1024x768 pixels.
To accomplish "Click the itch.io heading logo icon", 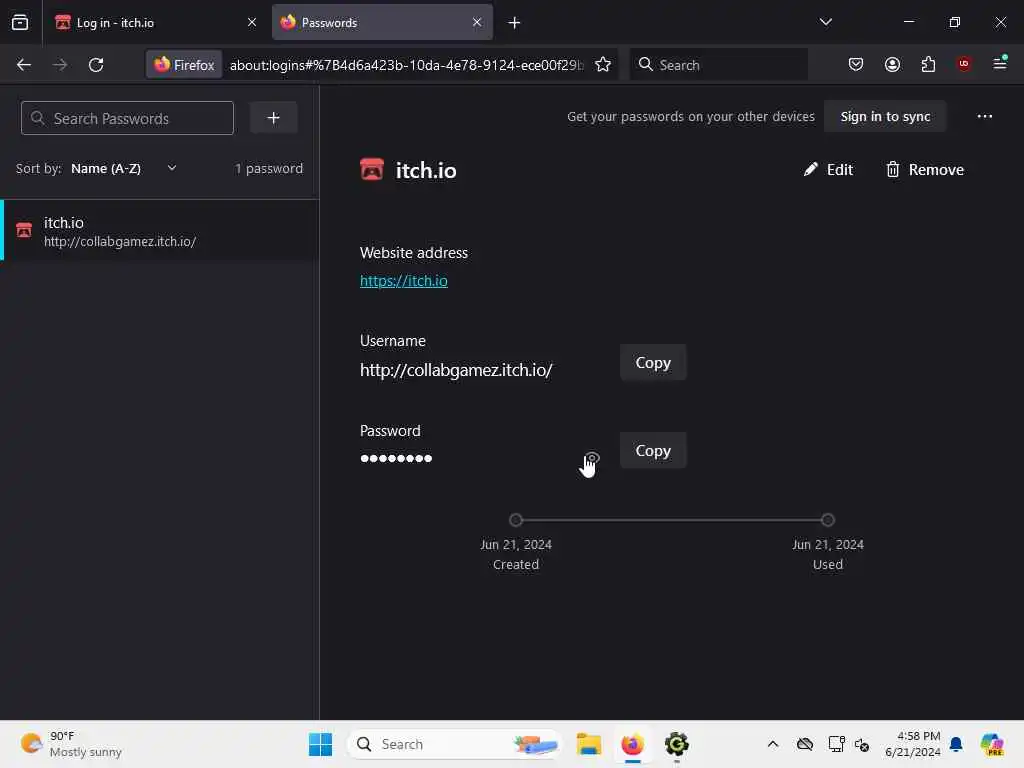I will [x=372, y=169].
